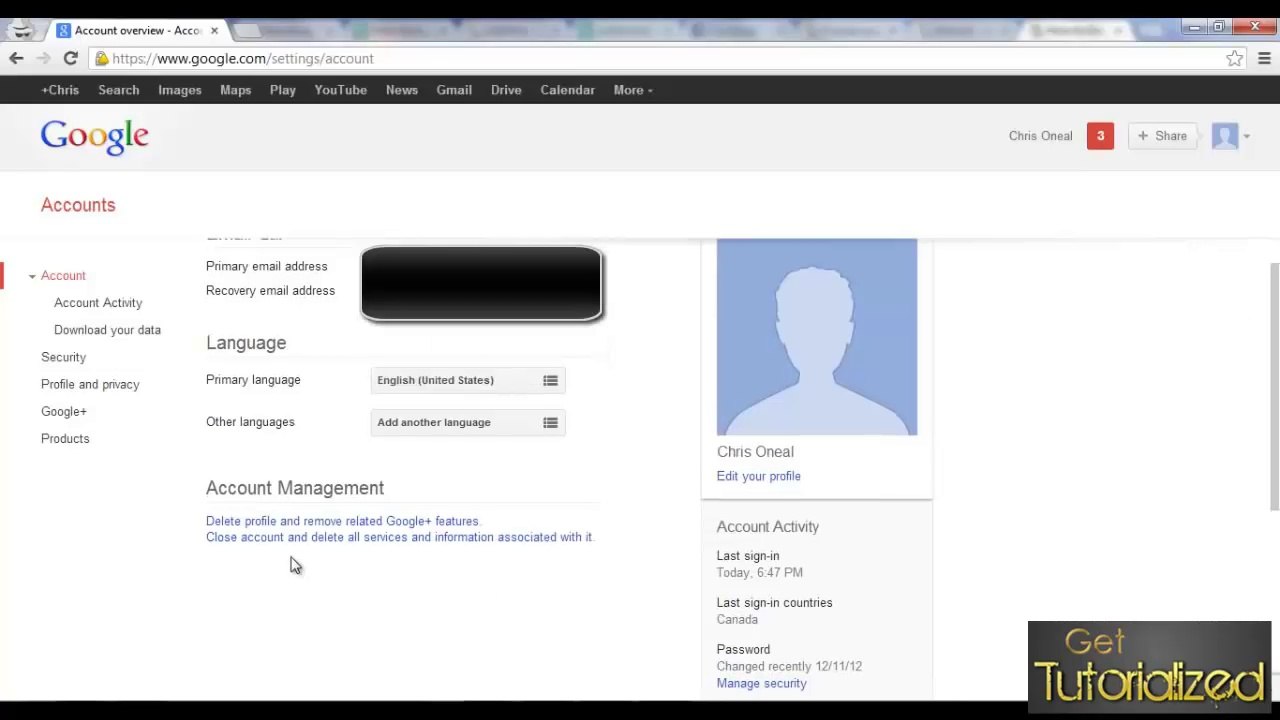Open the Add another language dropdown

click(468, 422)
